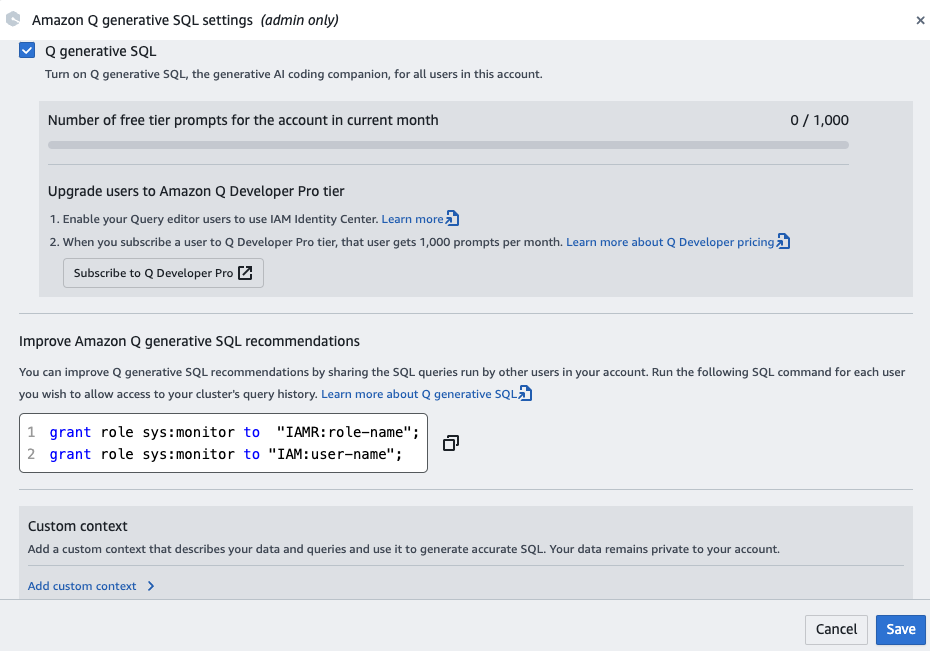Click the Cancel button
This screenshot has width=930, height=651.
click(836, 629)
